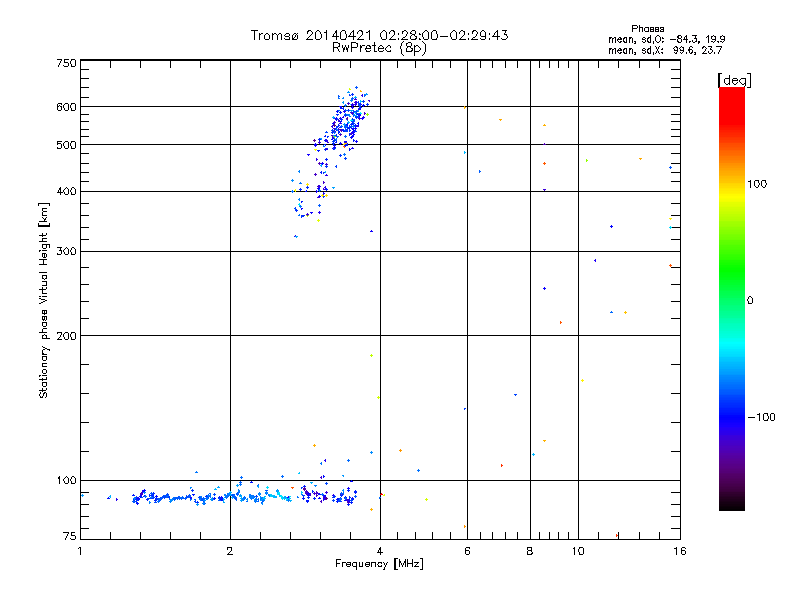Viewport: 800px width, 600px height.
Task: Click the red top of the colorbar
Action: (732, 102)
